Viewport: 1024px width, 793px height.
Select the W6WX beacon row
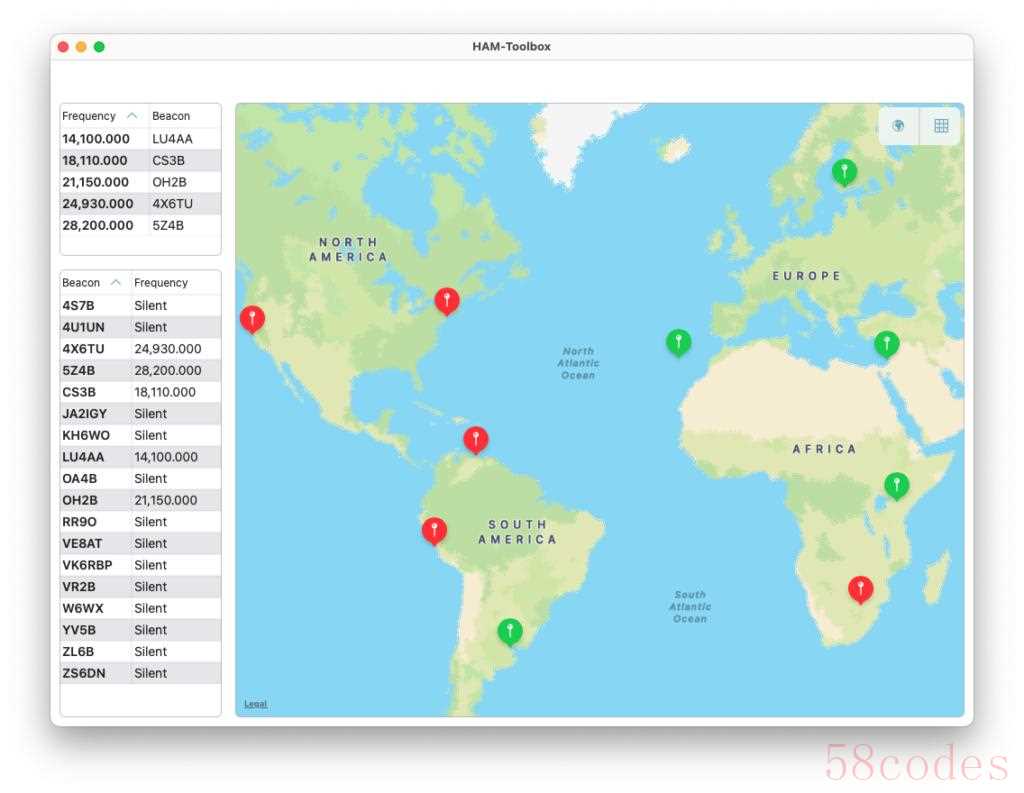[140, 607]
